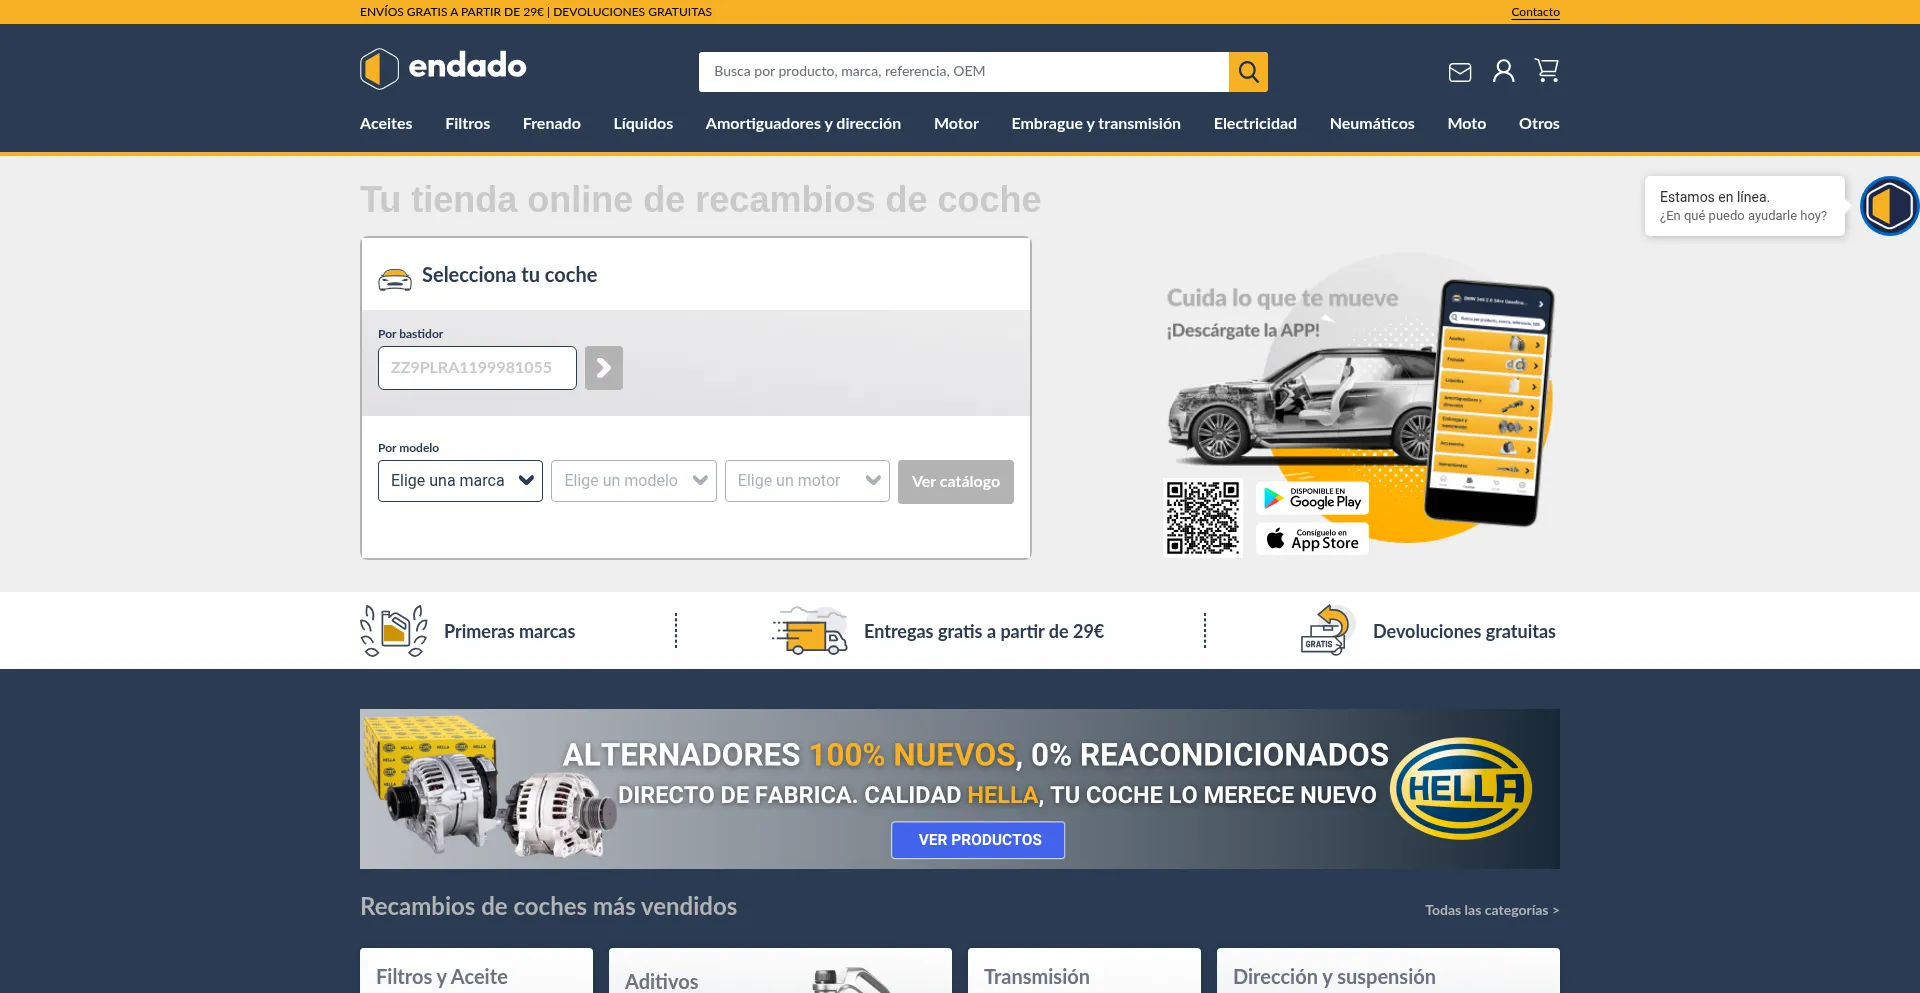Click Entregas gratis a partir de 29€

pyautogui.click(x=984, y=632)
